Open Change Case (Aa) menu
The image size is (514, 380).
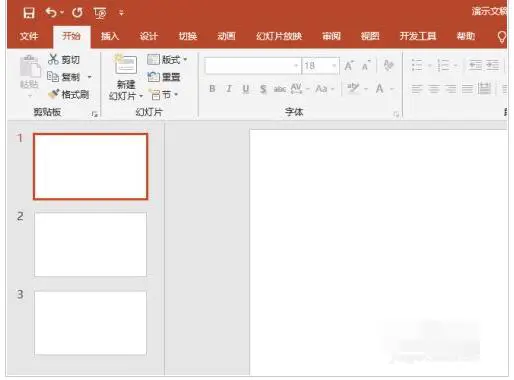pyautogui.click(x=324, y=89)
